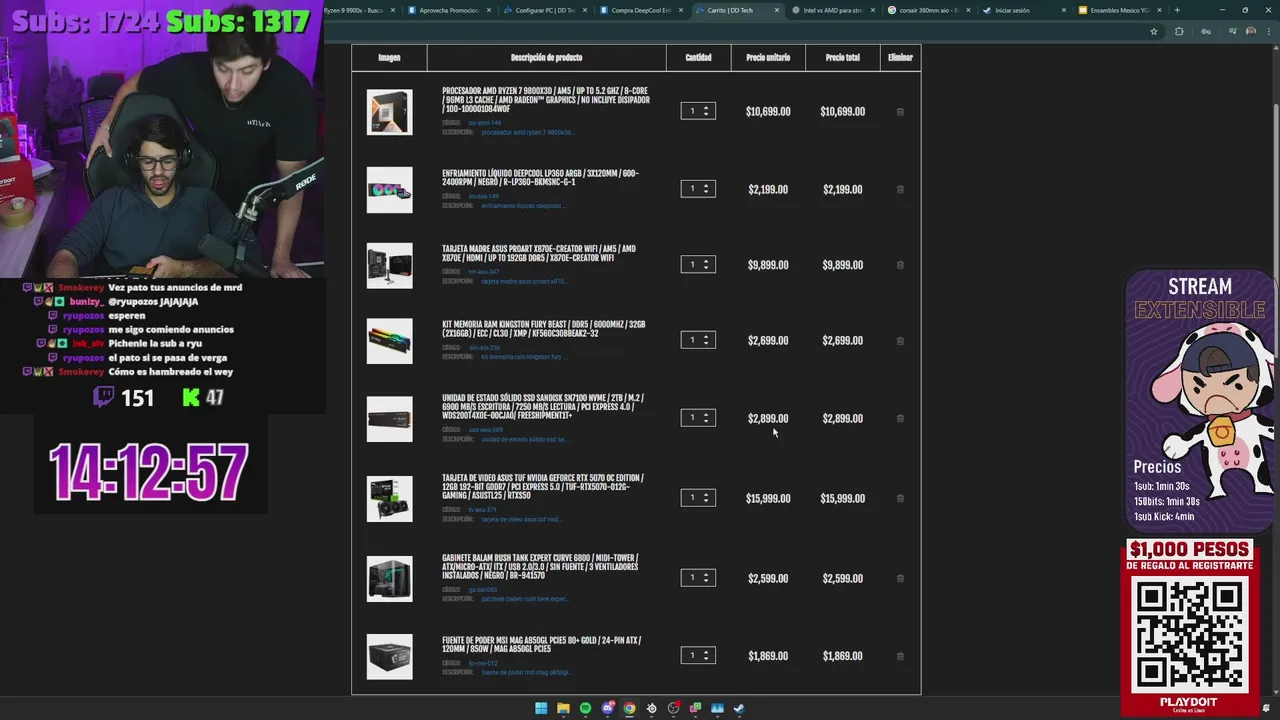
Task: Click the RTX 5070 graphics card thumbnail
Action: (389, 499)
